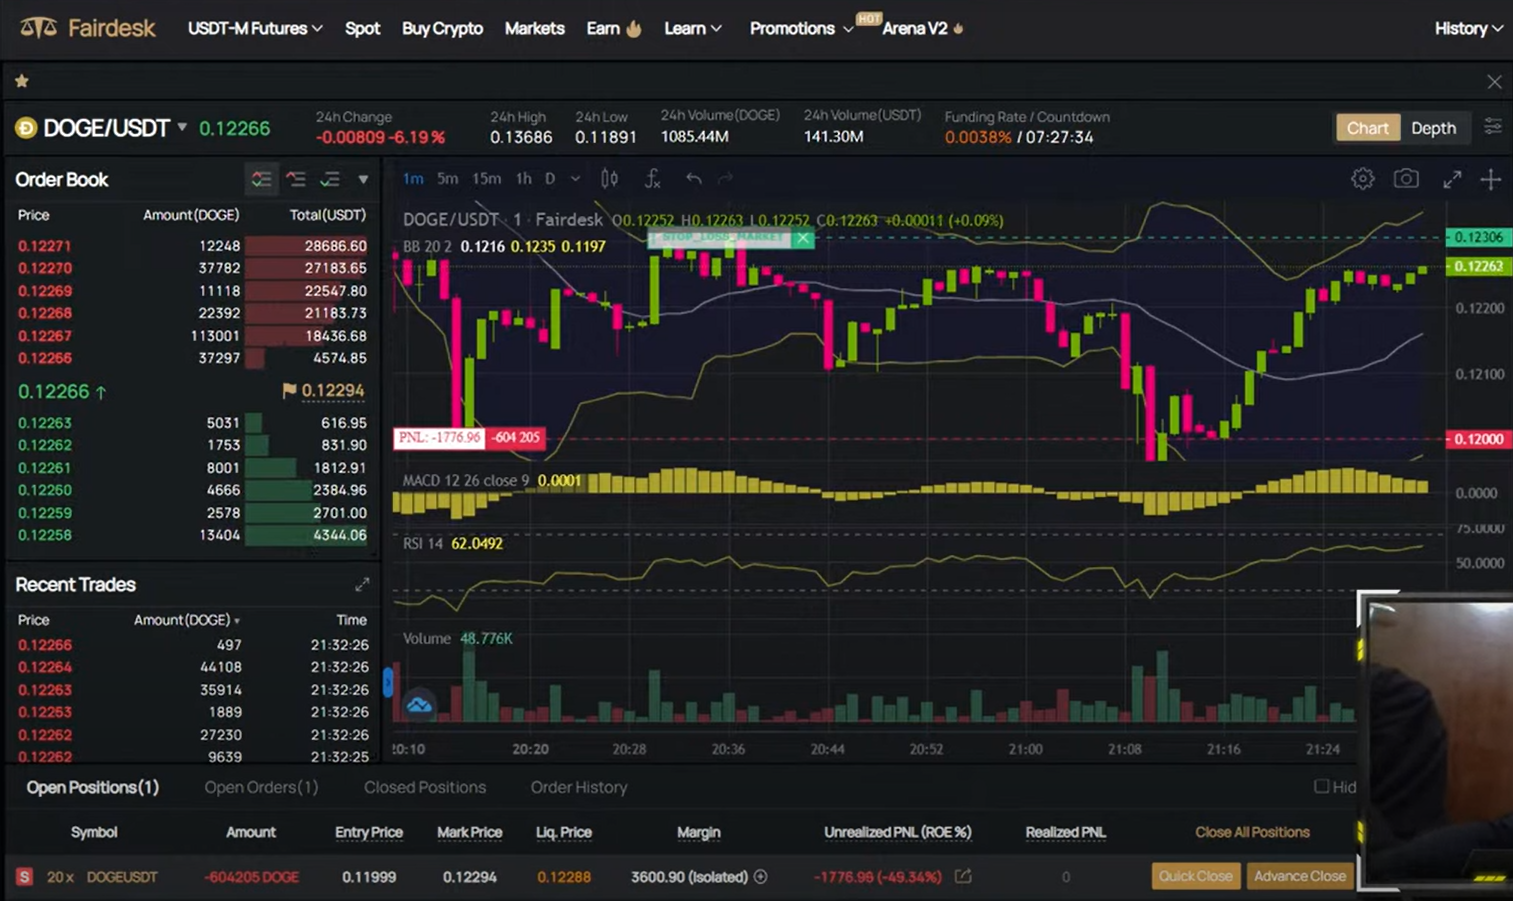The image size is (1513, 901).
Task: Open Arena V2 page
Action: pos(914,28)
